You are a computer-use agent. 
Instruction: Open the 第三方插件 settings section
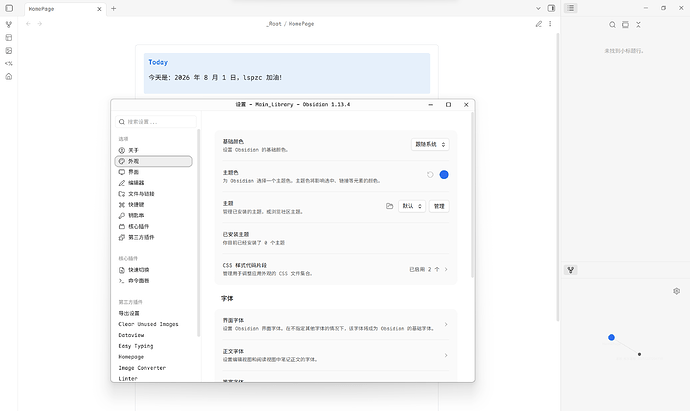pos(154,237)
